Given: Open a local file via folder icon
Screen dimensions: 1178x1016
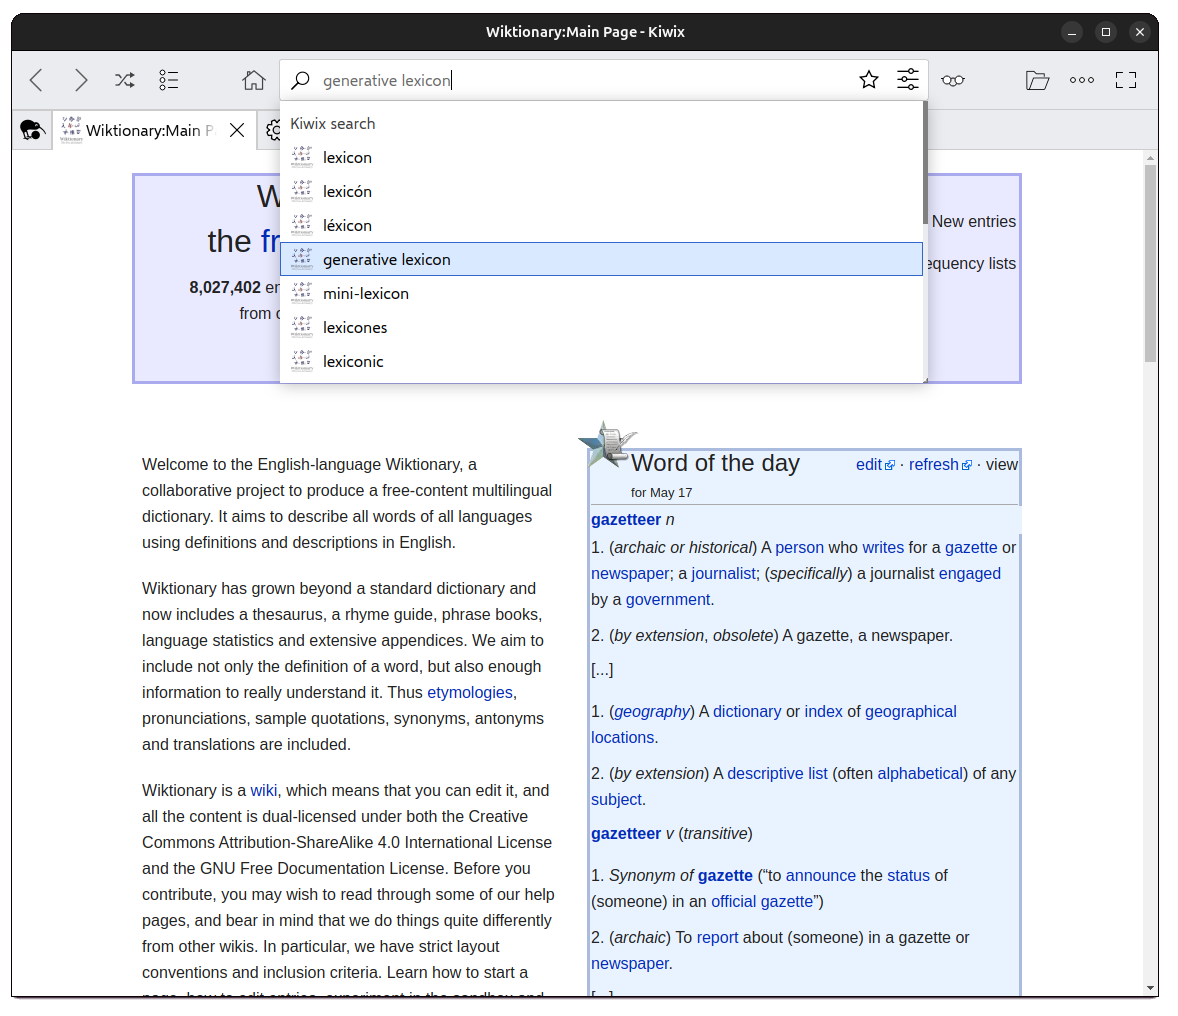Looking at the screenshot, I should pyautogui.click(x=1037, y=80).
